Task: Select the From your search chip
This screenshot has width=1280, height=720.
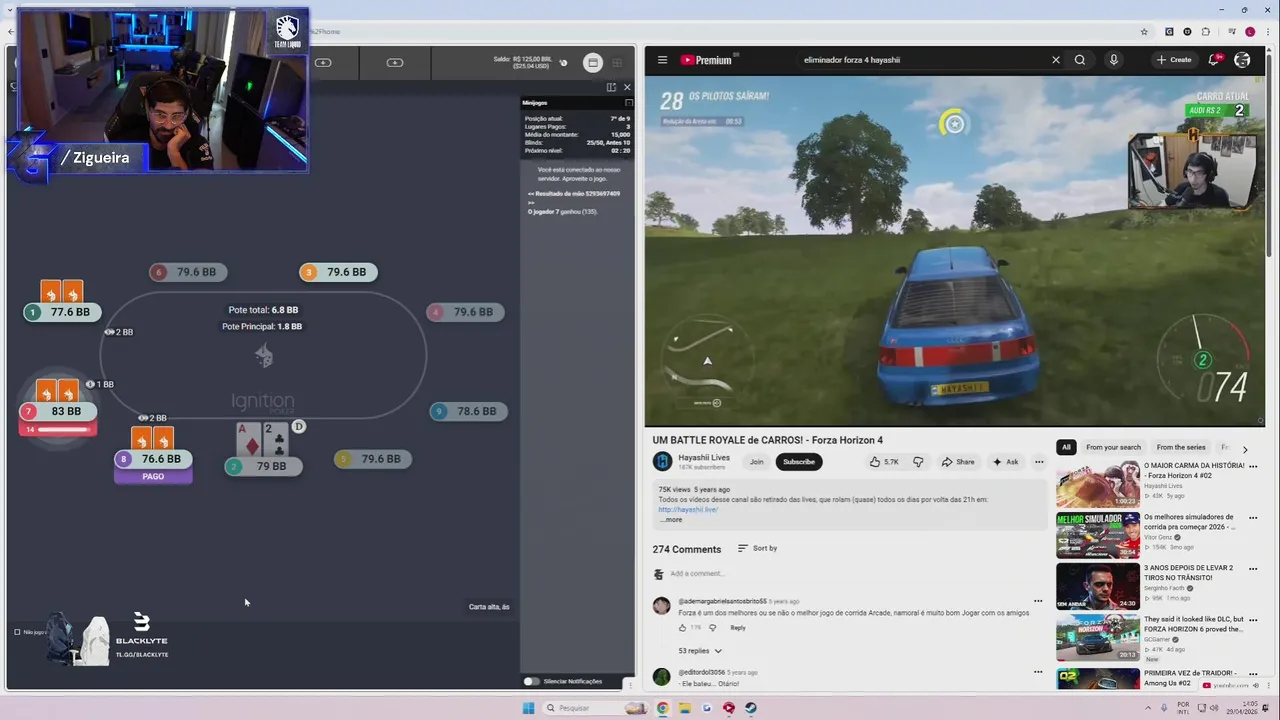Action: [x=1113, y=447]
